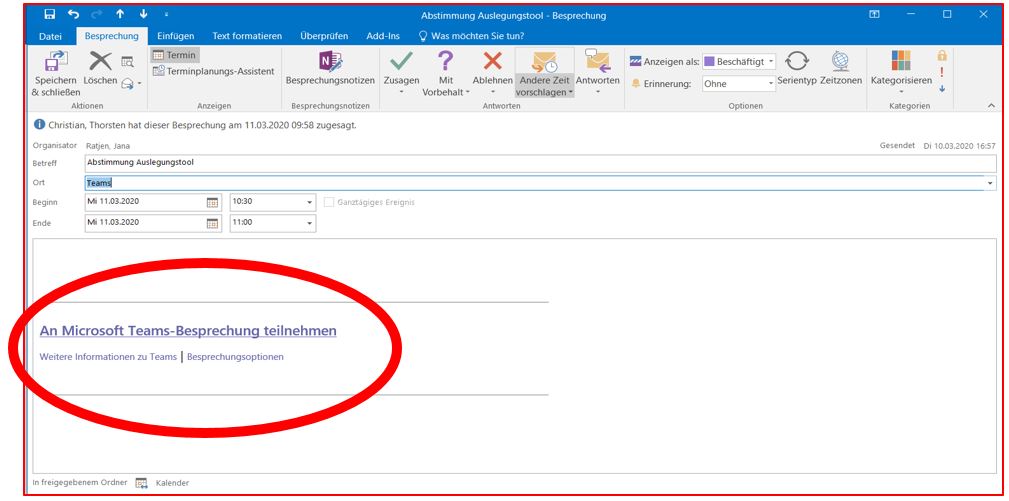Expand the Ort location dropdown arrow

[x=990, y=184]
